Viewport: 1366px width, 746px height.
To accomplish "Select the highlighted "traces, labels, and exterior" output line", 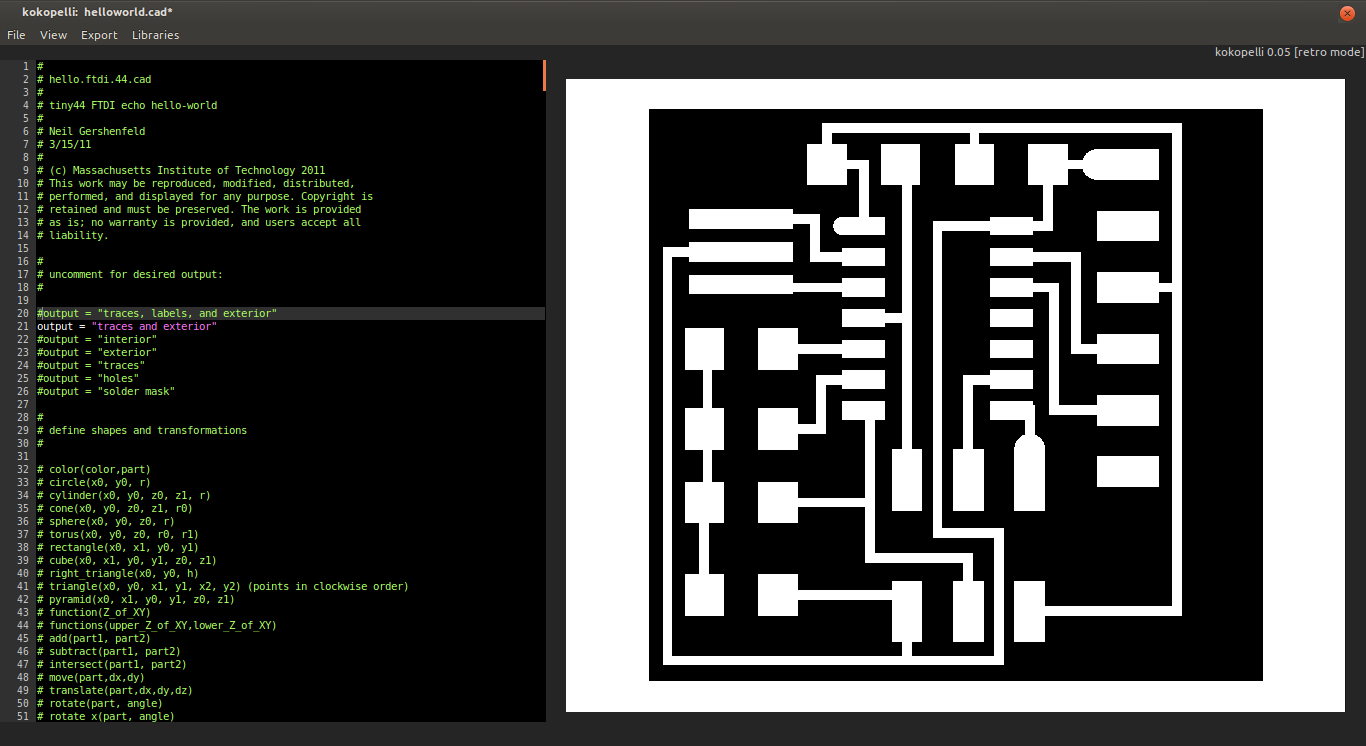I will point(157,313).
